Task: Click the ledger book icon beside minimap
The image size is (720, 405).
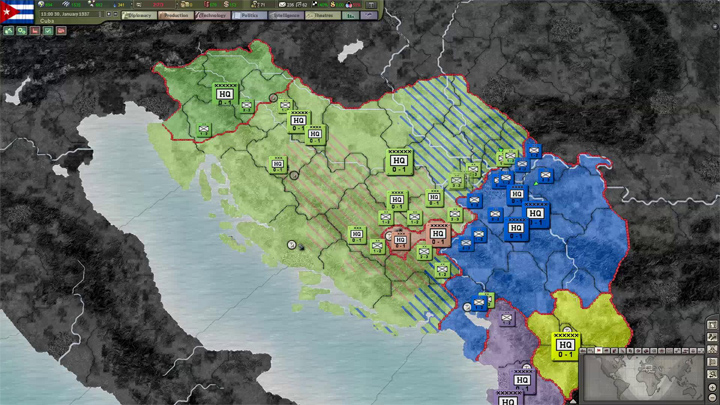Action: pyautogui.click(x=712, y=362)
